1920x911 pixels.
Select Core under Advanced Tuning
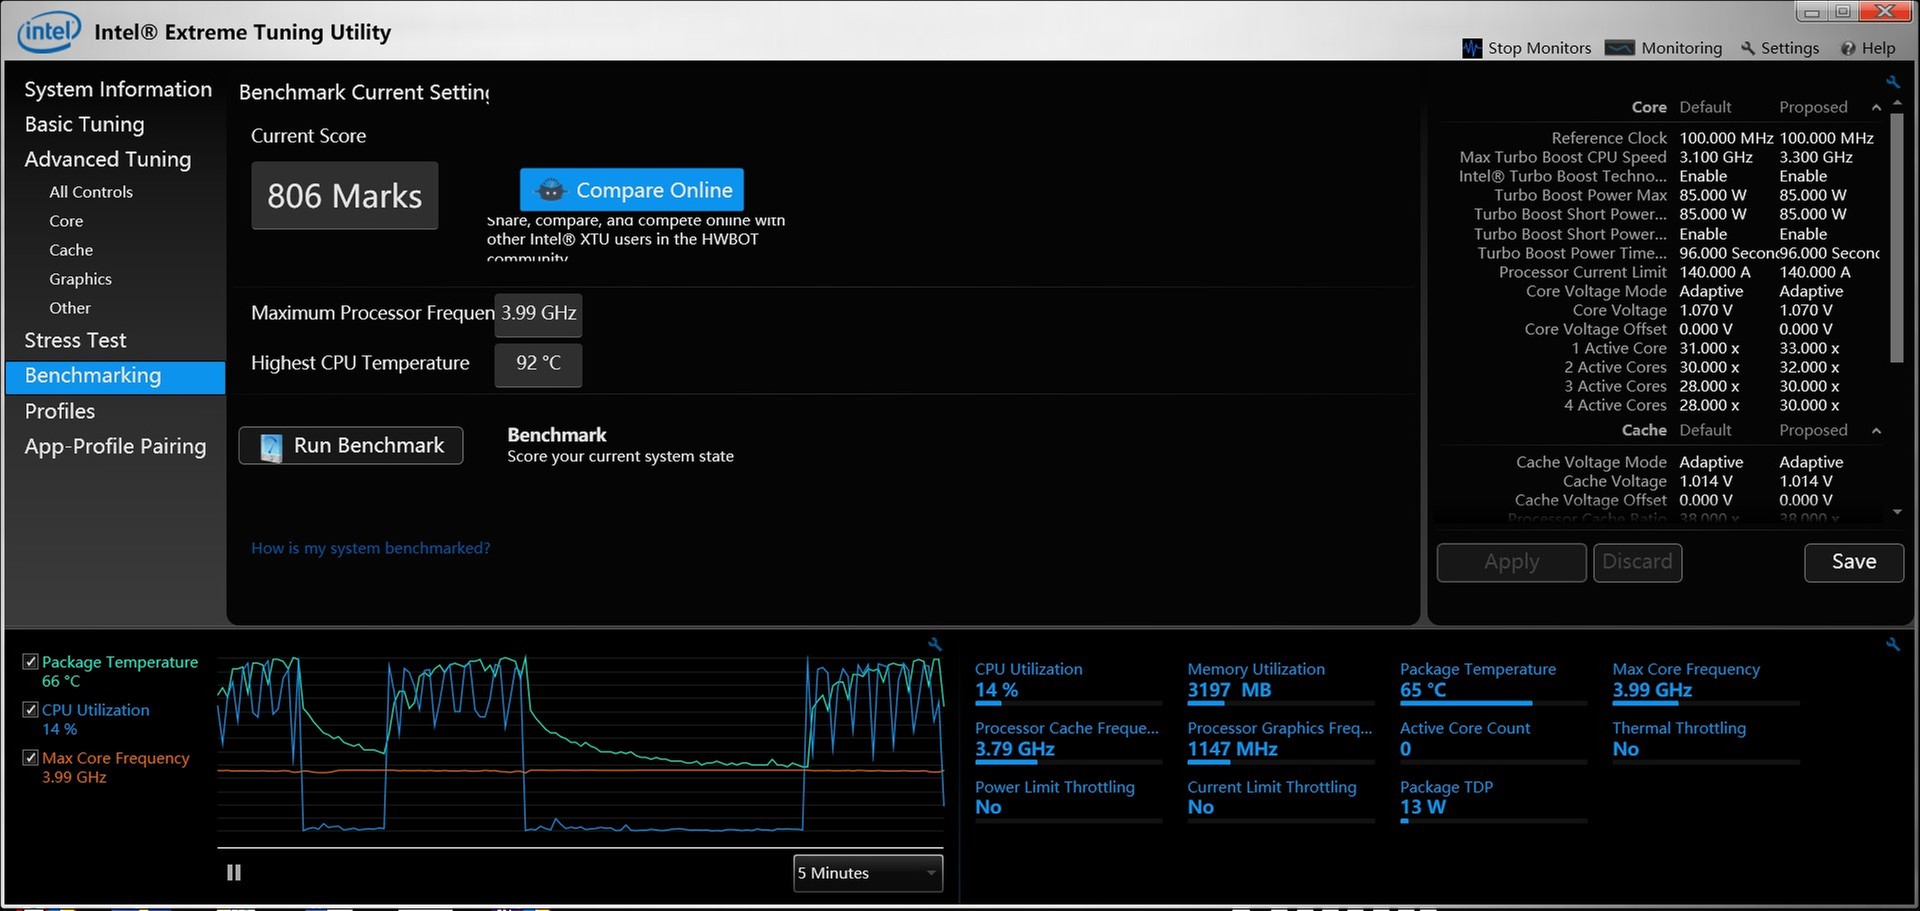click(66, 221)
